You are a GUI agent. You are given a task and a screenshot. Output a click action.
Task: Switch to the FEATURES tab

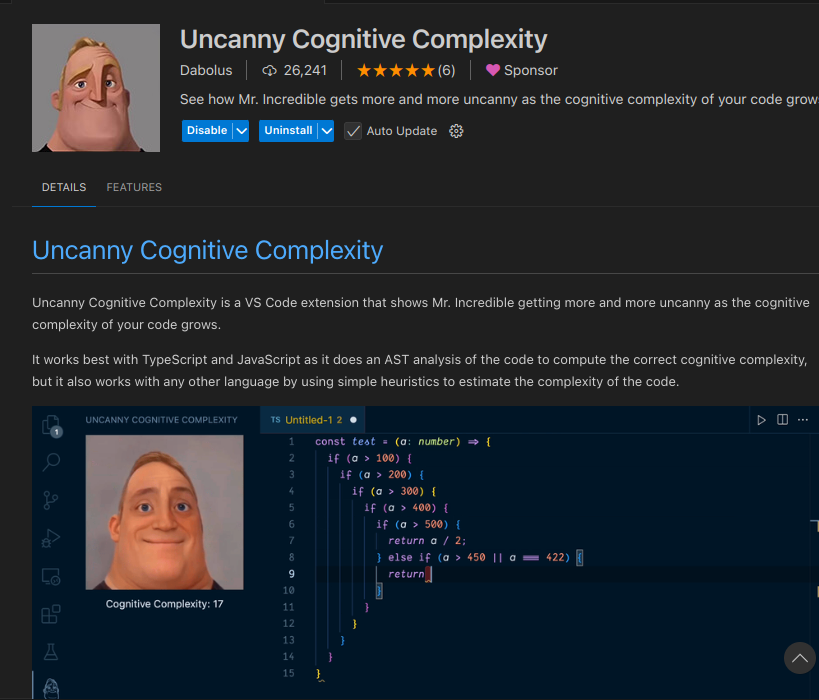pyautogui.click(x=134, y=187)
